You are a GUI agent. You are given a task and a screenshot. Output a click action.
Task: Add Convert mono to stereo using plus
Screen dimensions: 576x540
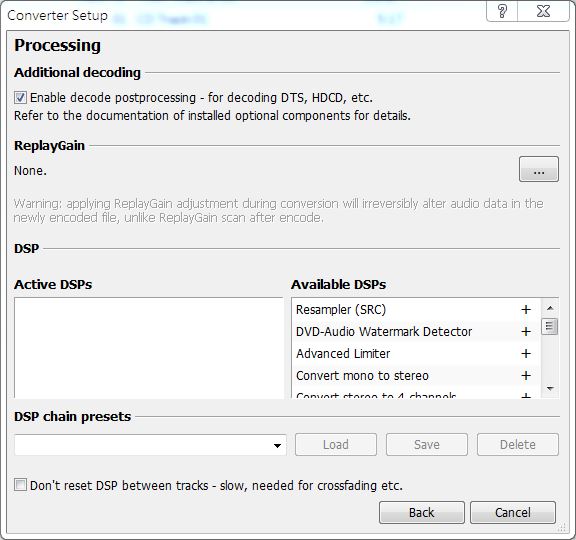click(x=526, y=375)
